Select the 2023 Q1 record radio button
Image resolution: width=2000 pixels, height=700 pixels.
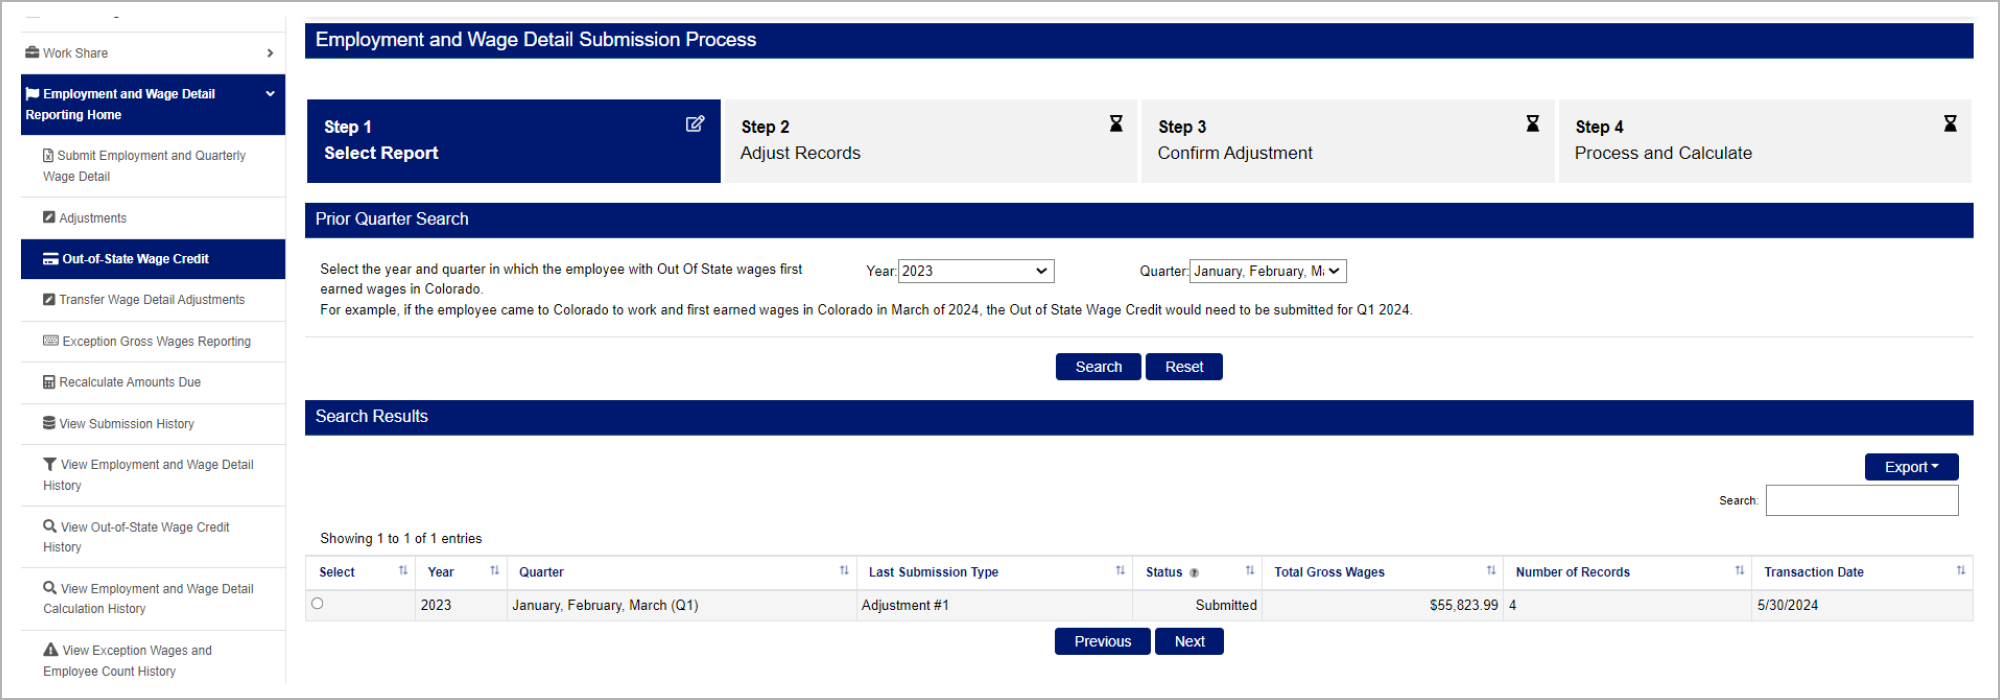pos(318,603)
